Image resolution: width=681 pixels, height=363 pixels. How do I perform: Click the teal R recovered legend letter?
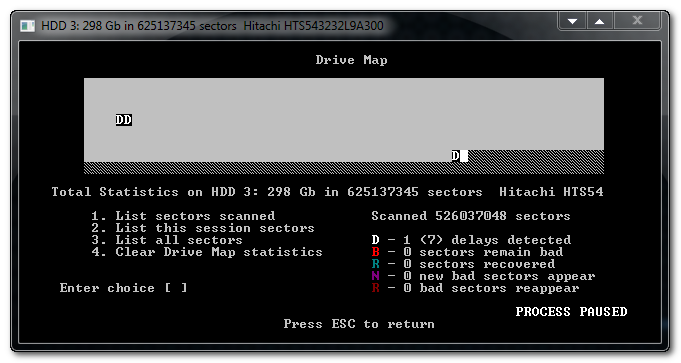point(376,264)
